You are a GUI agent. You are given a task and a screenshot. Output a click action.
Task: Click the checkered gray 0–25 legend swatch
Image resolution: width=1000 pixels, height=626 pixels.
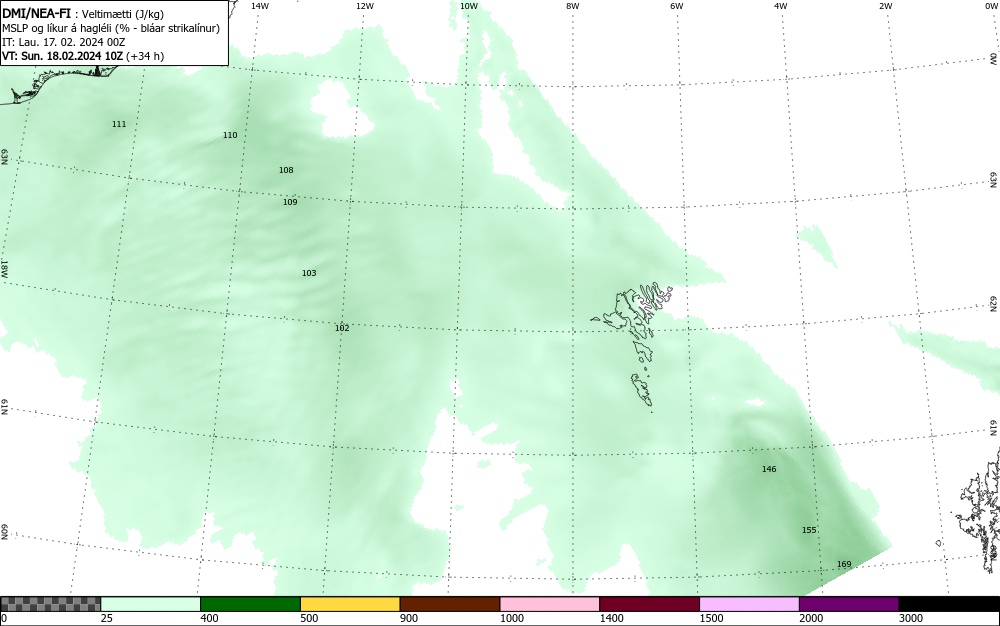pos(50,604)
